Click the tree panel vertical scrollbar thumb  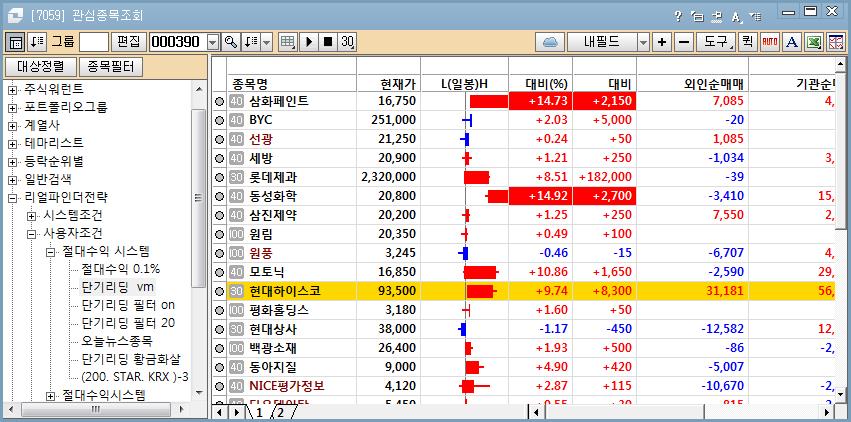(199, 199)
